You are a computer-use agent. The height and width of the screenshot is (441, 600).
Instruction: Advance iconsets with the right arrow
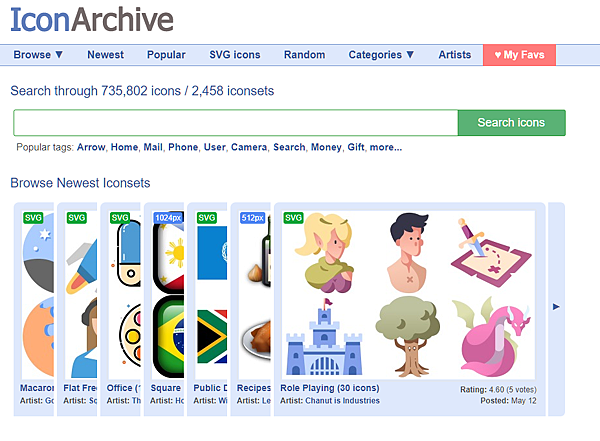coord(556,307)
